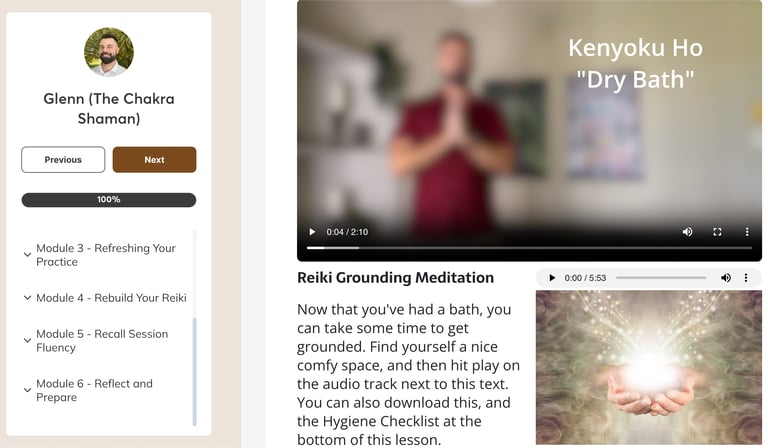Mute the audio player speaker icon
Image resolution: width=768 pixels, height=448 pixels.
pos(726,278)
